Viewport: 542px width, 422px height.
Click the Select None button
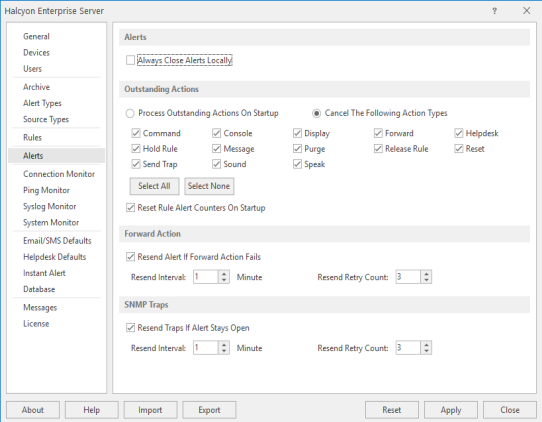pos(209,186)
